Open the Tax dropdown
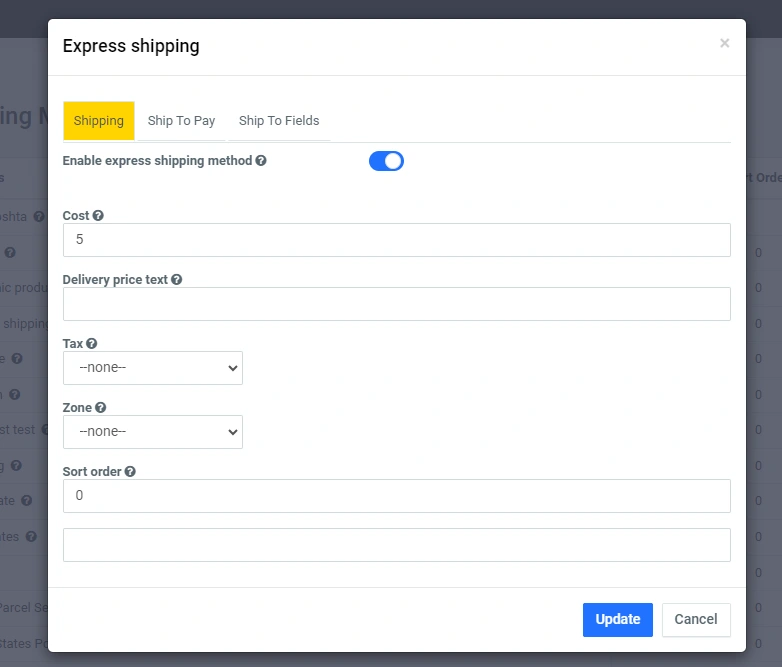This screenshot has width=782, height=667. point(153,368)
